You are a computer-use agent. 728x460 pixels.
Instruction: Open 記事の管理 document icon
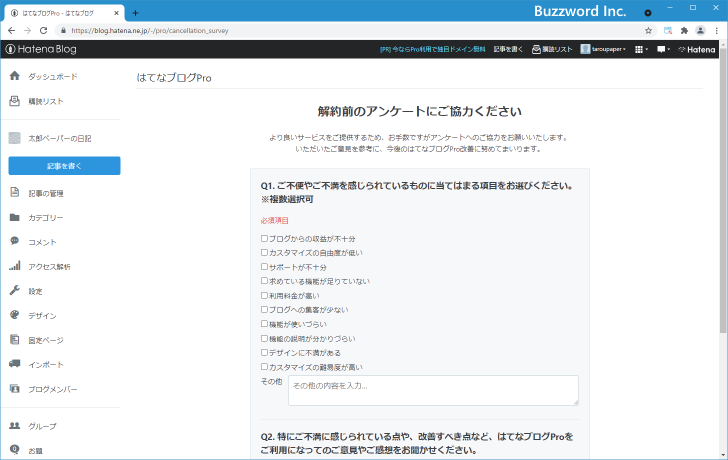pyautogui.click(x=14, y=193)
